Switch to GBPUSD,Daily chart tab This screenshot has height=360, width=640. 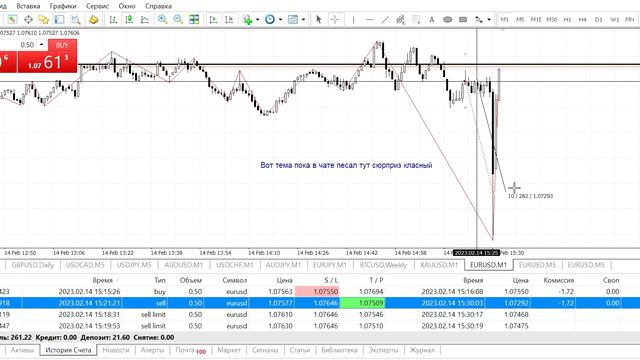tap(33, 265)
